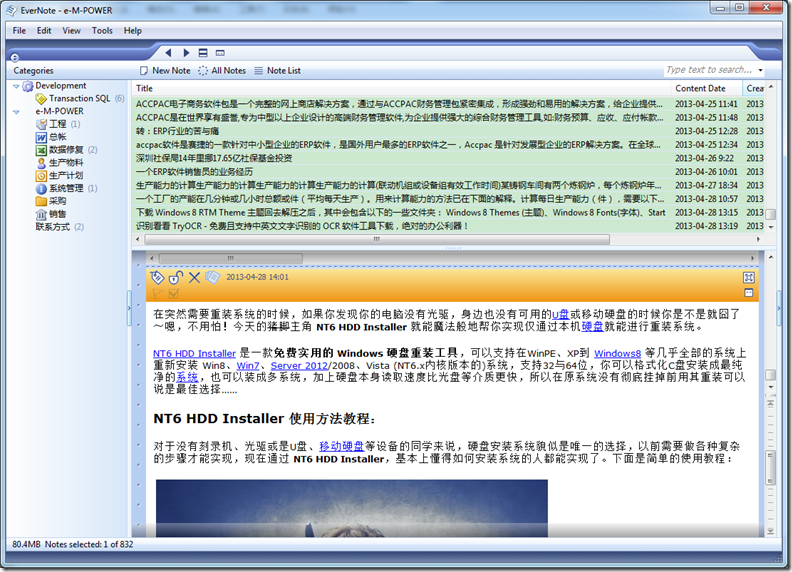
Task: Follow the Windows8 link
Action: (617, 353)
